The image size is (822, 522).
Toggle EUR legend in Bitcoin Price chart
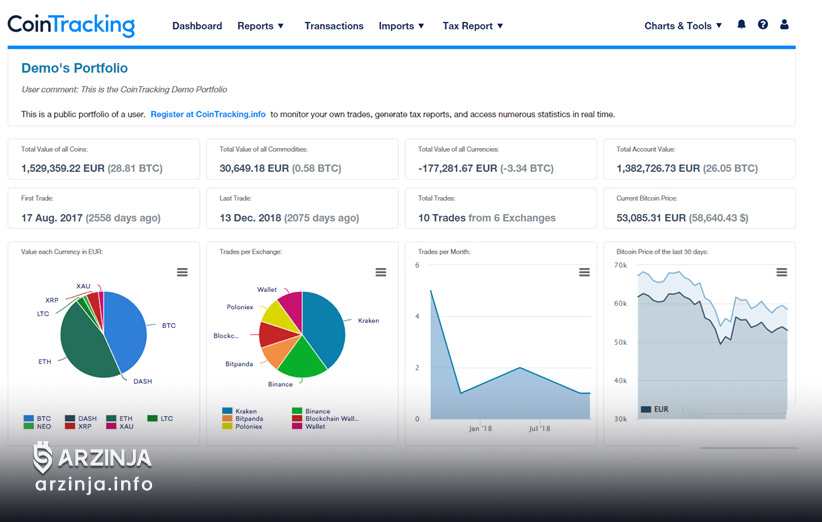[x=655, y=409]
